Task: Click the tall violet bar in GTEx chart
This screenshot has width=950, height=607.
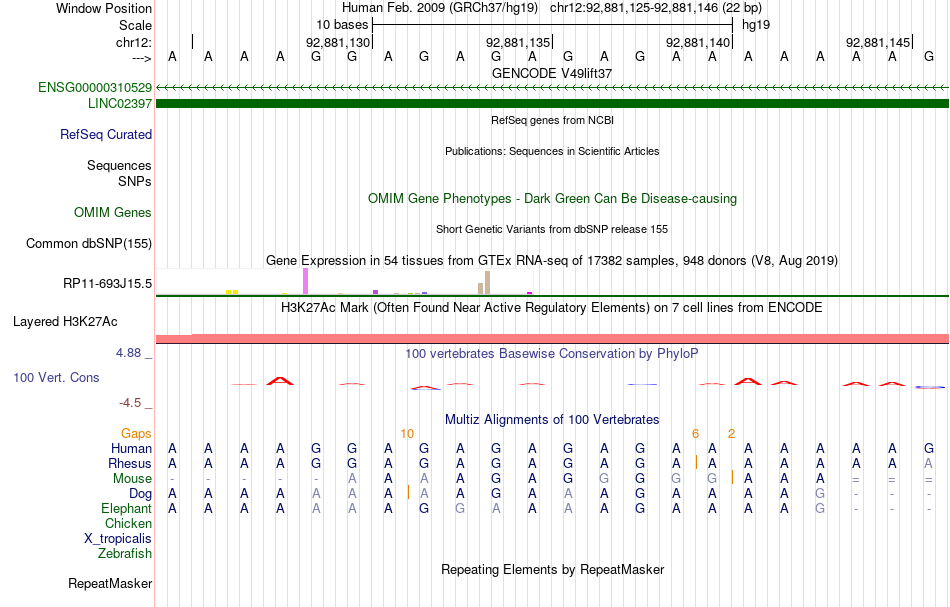Action: click(x=305, y=281)
